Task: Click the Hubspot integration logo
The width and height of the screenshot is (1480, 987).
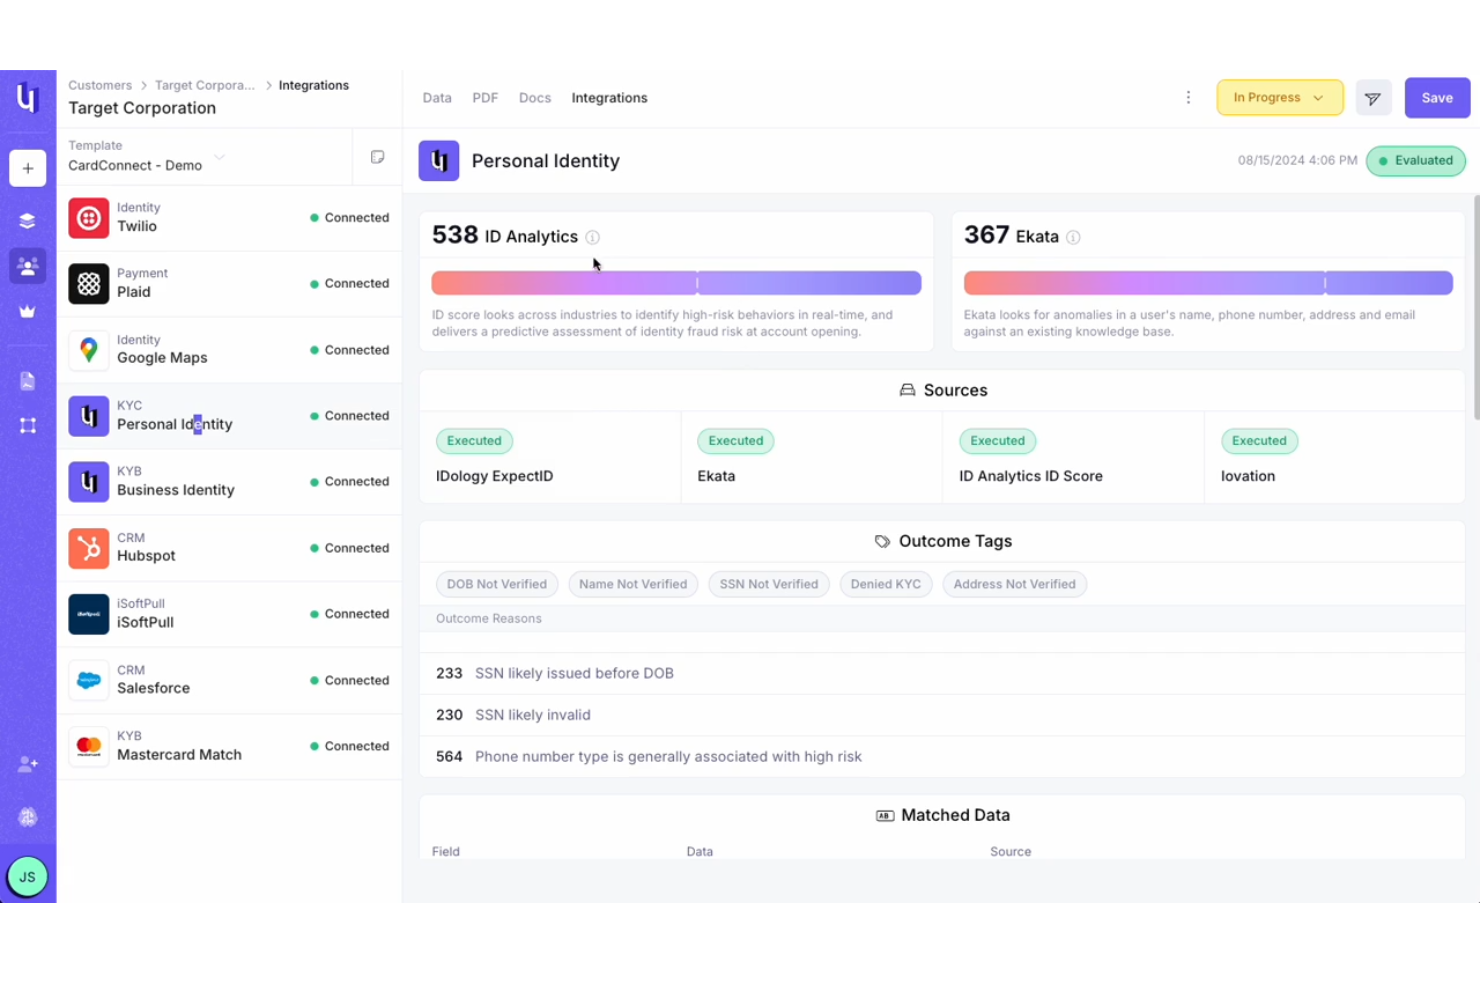Action: pyautogui.click(x=89, y=548)
